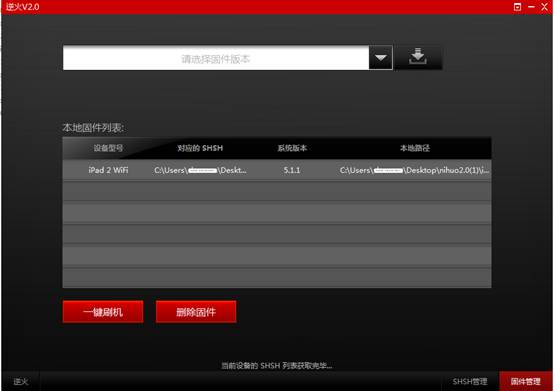Click the 5.1.1 system version cell
This screenshot has height=391, width=554.
click(x=292, y=170)
